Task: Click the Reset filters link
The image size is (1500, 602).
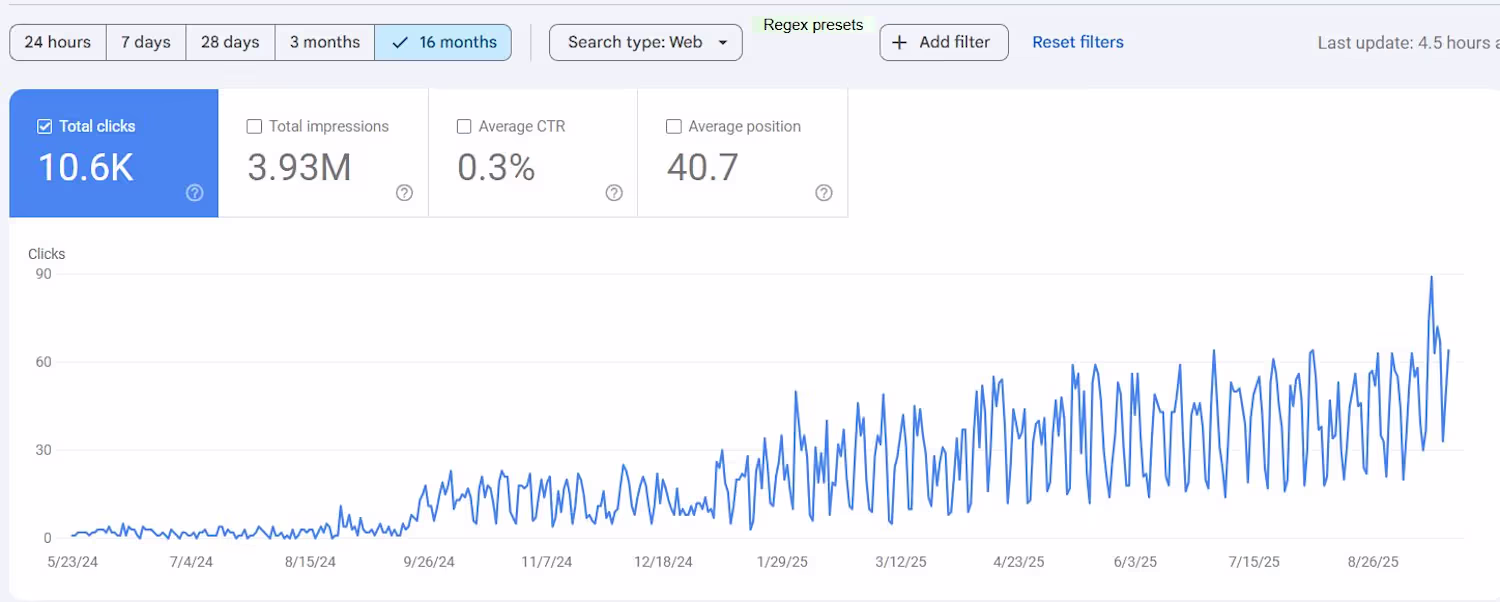Action: click(x=1077, y=42)
